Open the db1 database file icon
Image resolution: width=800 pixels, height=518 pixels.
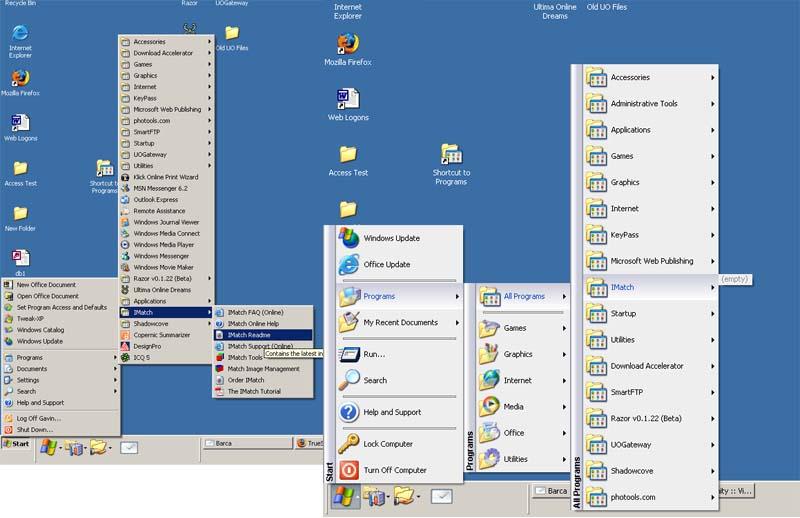tap(20, 262)
